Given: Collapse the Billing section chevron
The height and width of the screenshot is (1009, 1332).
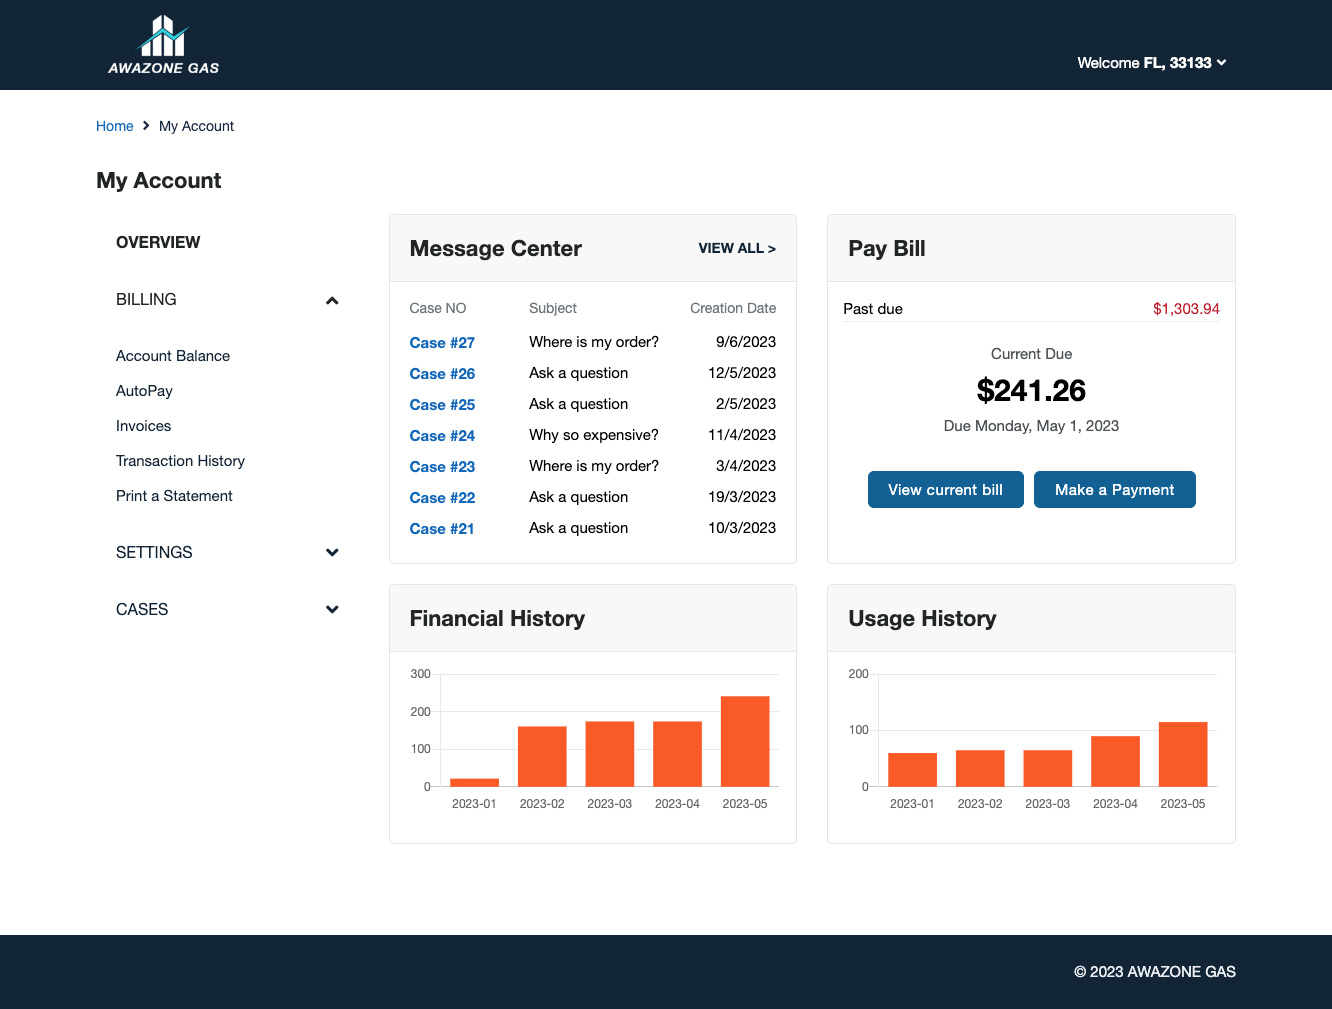Looking at the screenshot, I should click(x=332, y=300).
